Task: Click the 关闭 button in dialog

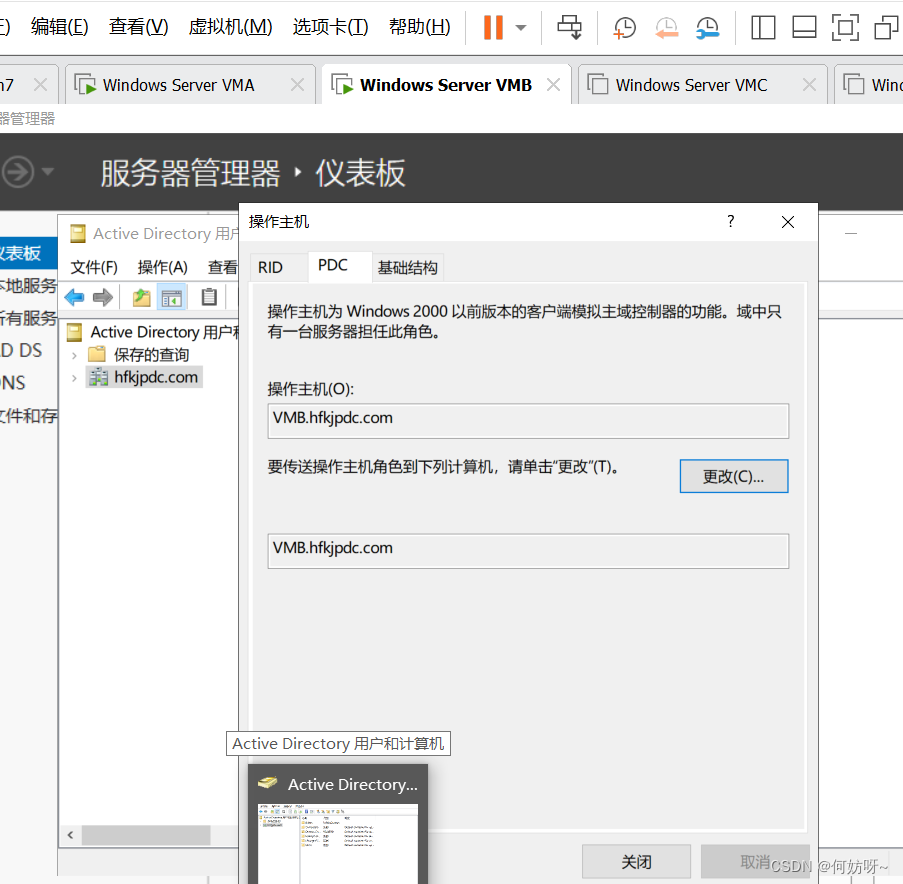Action: pos(636,861)
